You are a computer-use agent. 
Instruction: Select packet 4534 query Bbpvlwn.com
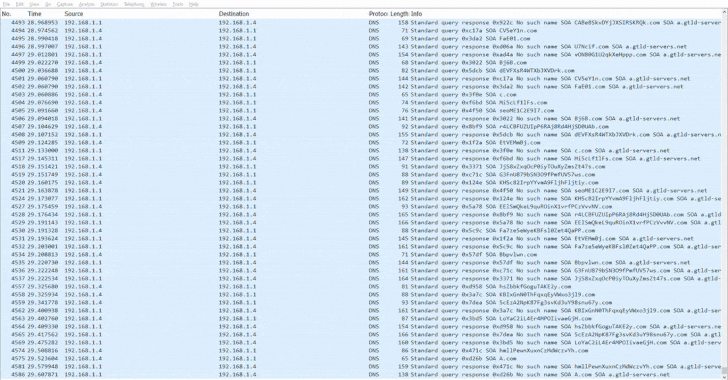pyautogui.click(x=361, y=255)
